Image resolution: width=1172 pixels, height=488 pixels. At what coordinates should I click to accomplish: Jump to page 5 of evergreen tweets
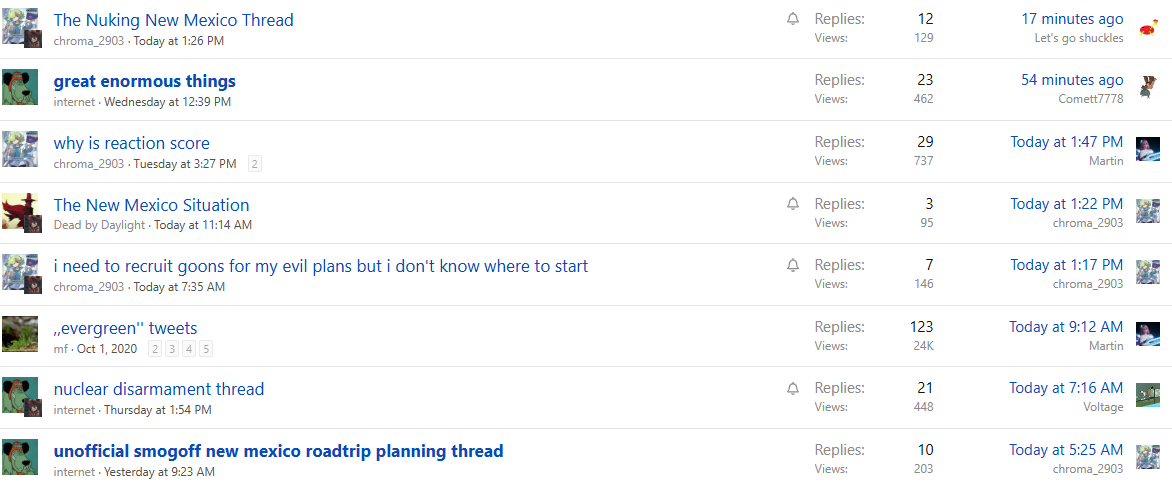click(x=206, y=349)
